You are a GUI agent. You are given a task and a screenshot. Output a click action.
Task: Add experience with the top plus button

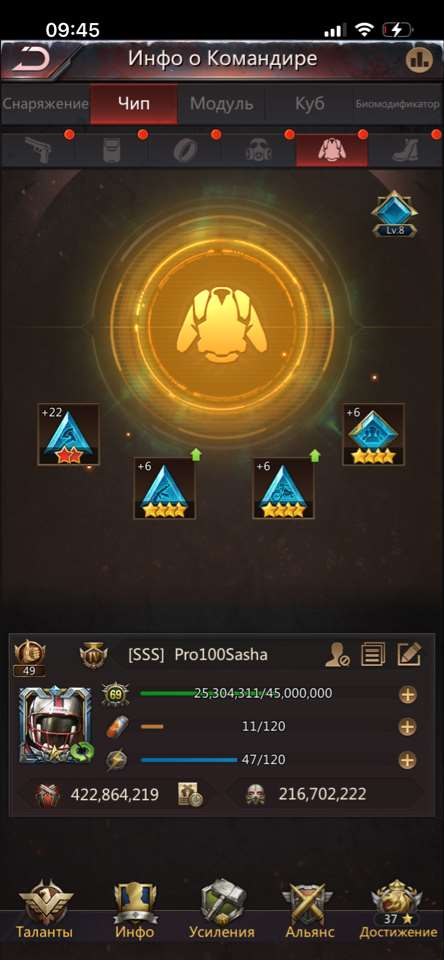pos(407,694)
